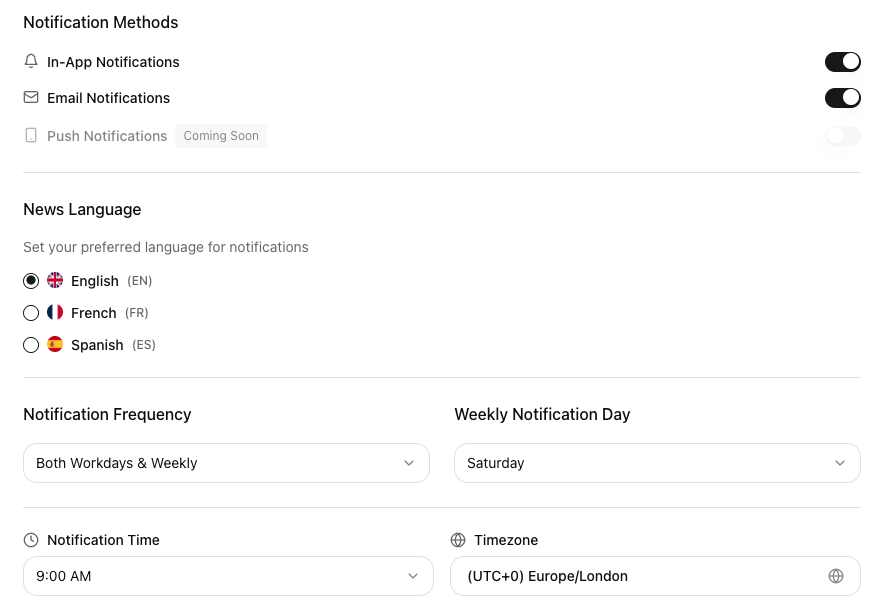This screenshot has height=608, width=883.
Task: Open the Notification Frequency dropdown
Action: coord(226,463)
